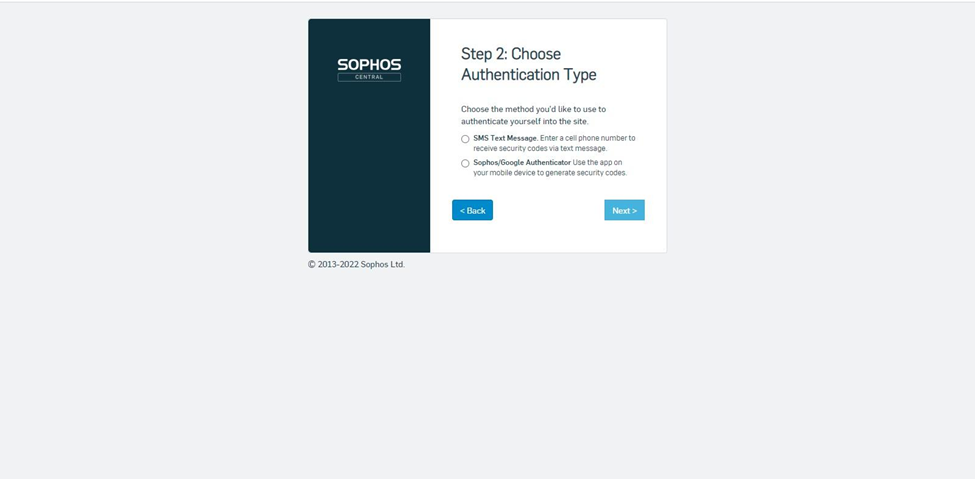The height and width of the screenshot is (479, 975).
Task: Click the bold 'SMS Text Message.' label
Action: 506,138
